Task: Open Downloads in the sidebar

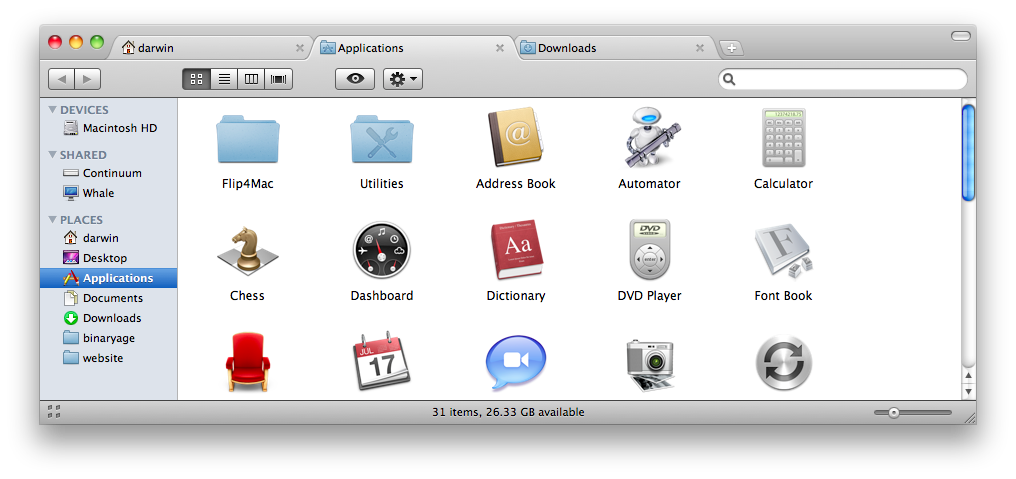Action: 108,318
